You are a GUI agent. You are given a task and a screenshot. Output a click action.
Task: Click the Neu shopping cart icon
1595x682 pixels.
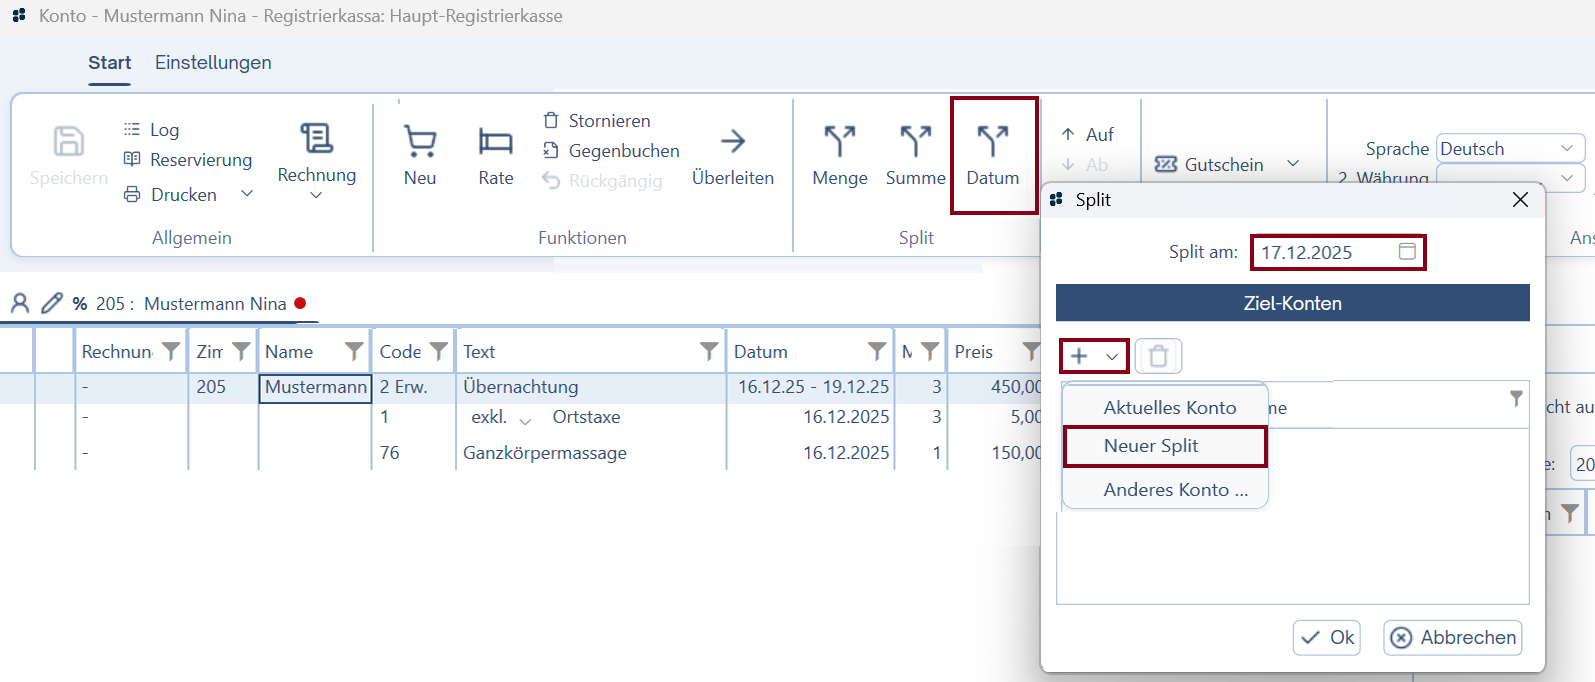(419, 142)
